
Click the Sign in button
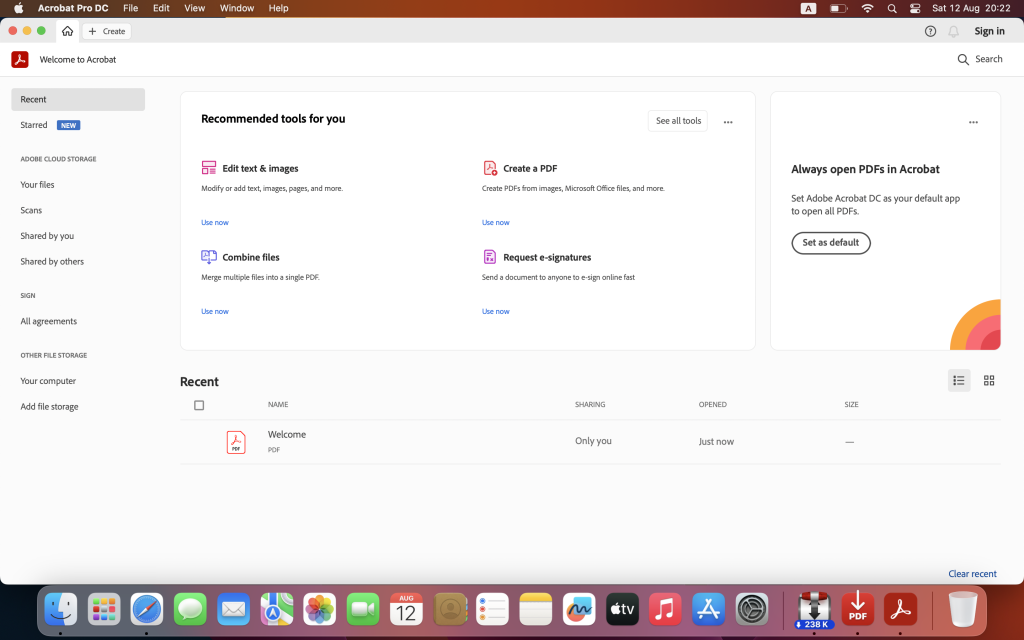[989, 31]
